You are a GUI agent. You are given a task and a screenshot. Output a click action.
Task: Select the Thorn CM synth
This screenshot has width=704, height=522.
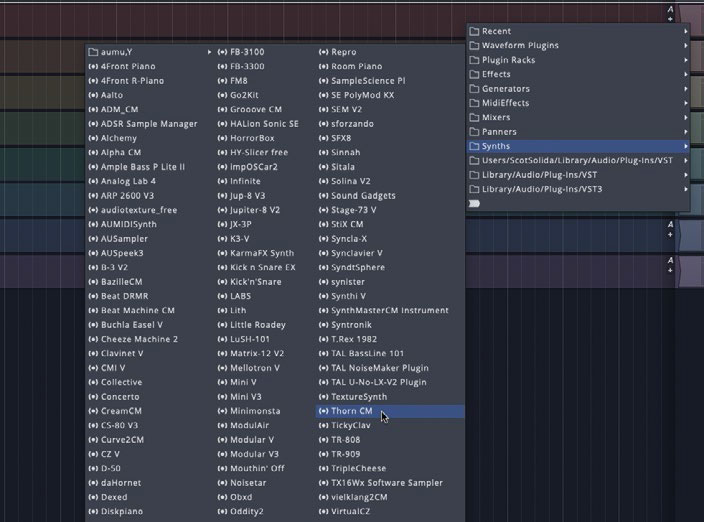click(x=390, y=411)
